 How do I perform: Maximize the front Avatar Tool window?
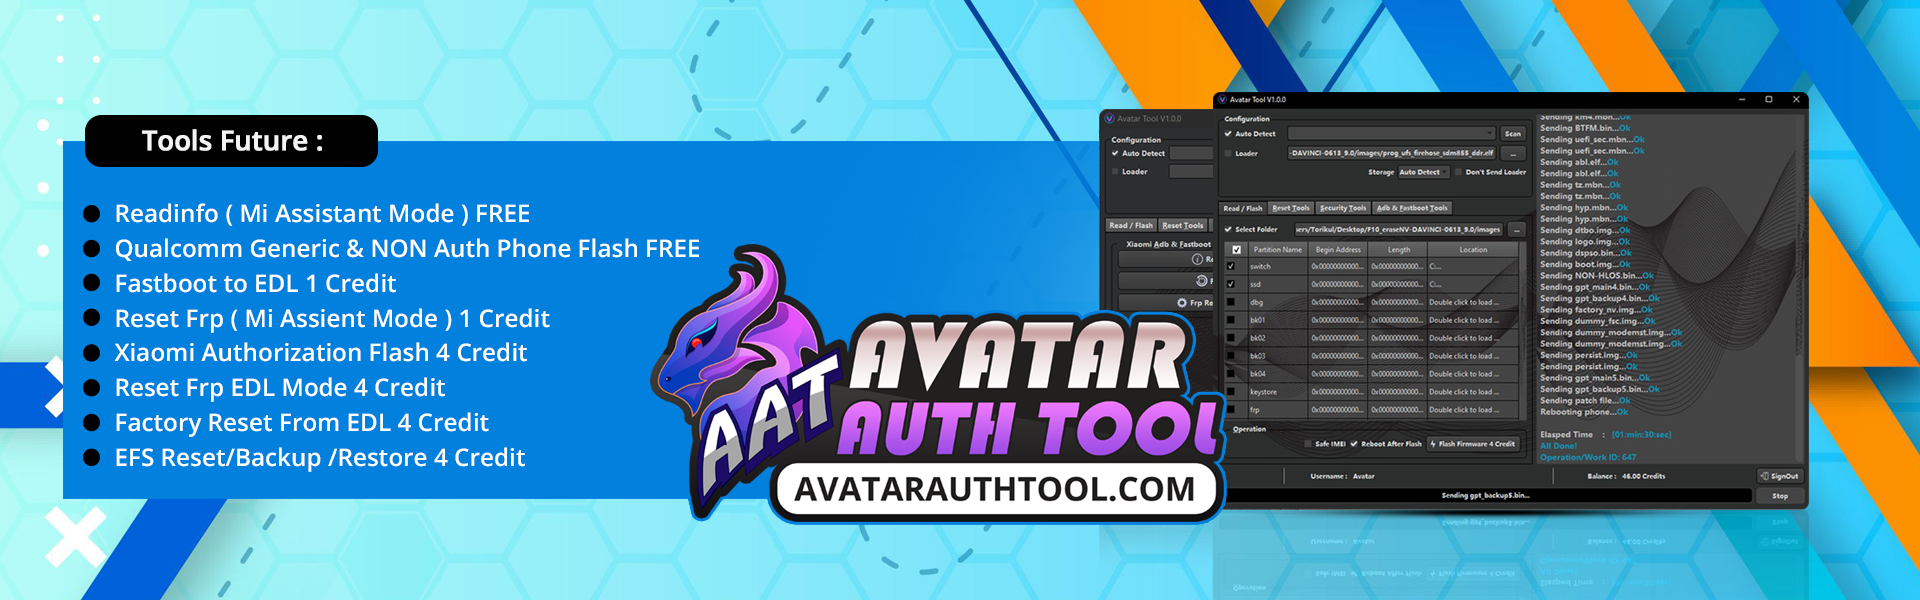click(x=1769, y=100)
